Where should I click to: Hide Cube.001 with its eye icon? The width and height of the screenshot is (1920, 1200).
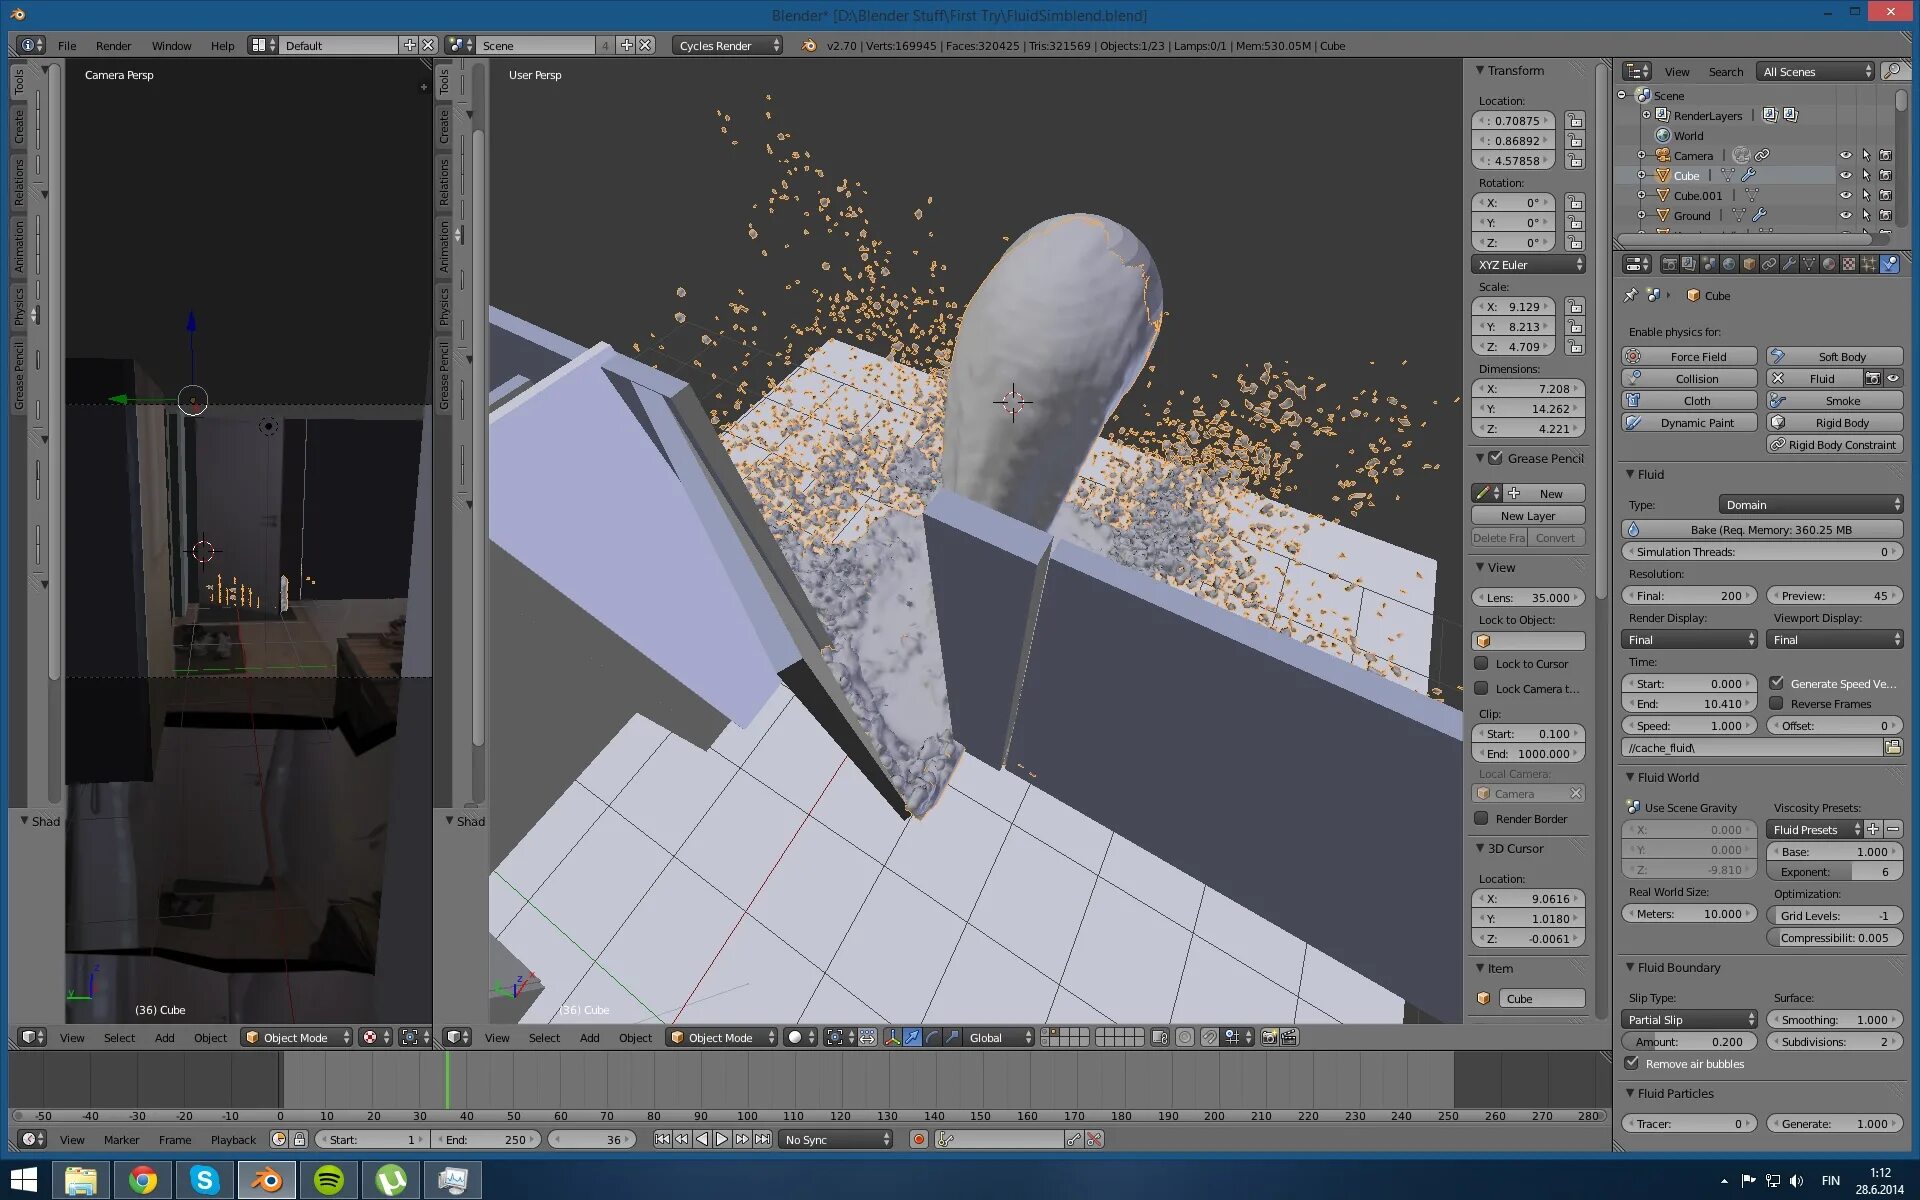(1845, 195)
